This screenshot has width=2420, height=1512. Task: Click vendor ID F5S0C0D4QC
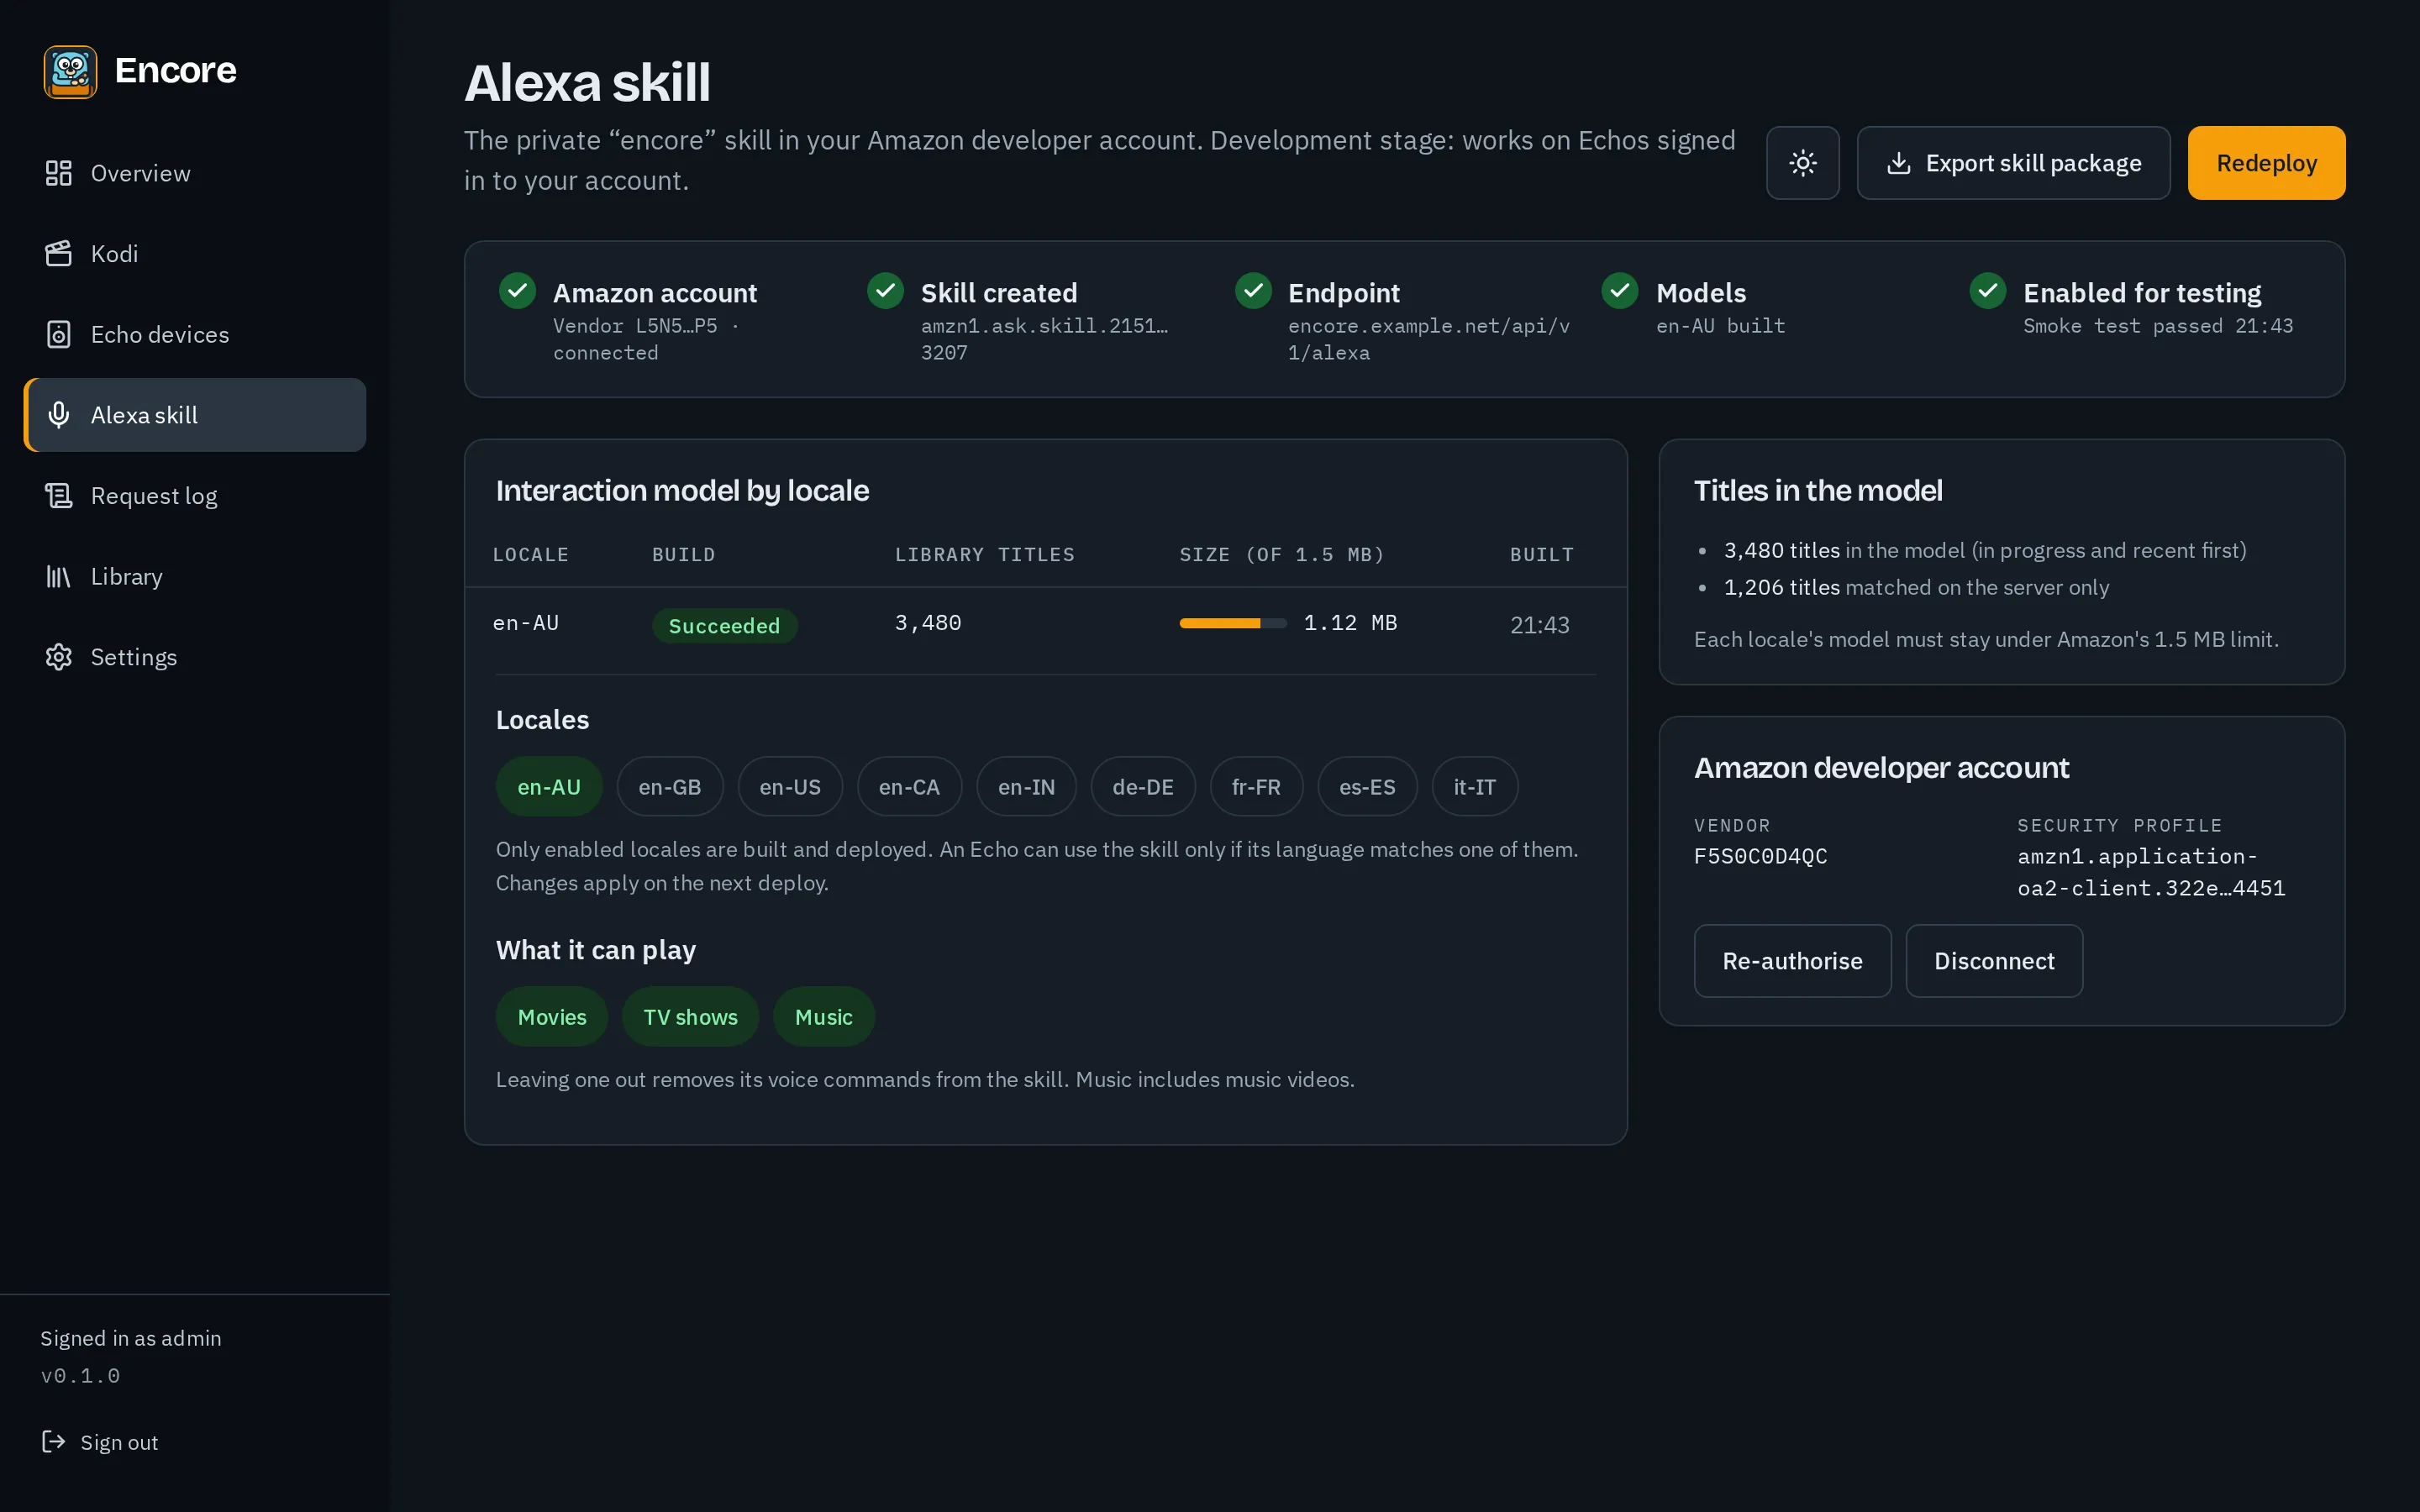pyautogui.click(x=1760, y=856)
